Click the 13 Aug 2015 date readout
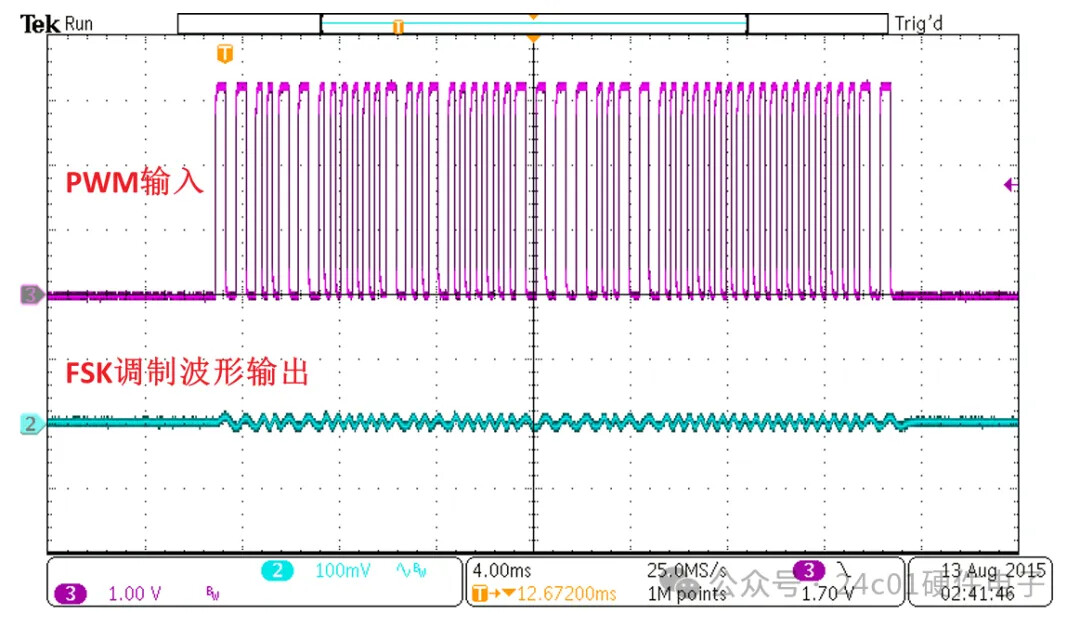The height and width of the screenshot is (627, 1080). [993, 571]
